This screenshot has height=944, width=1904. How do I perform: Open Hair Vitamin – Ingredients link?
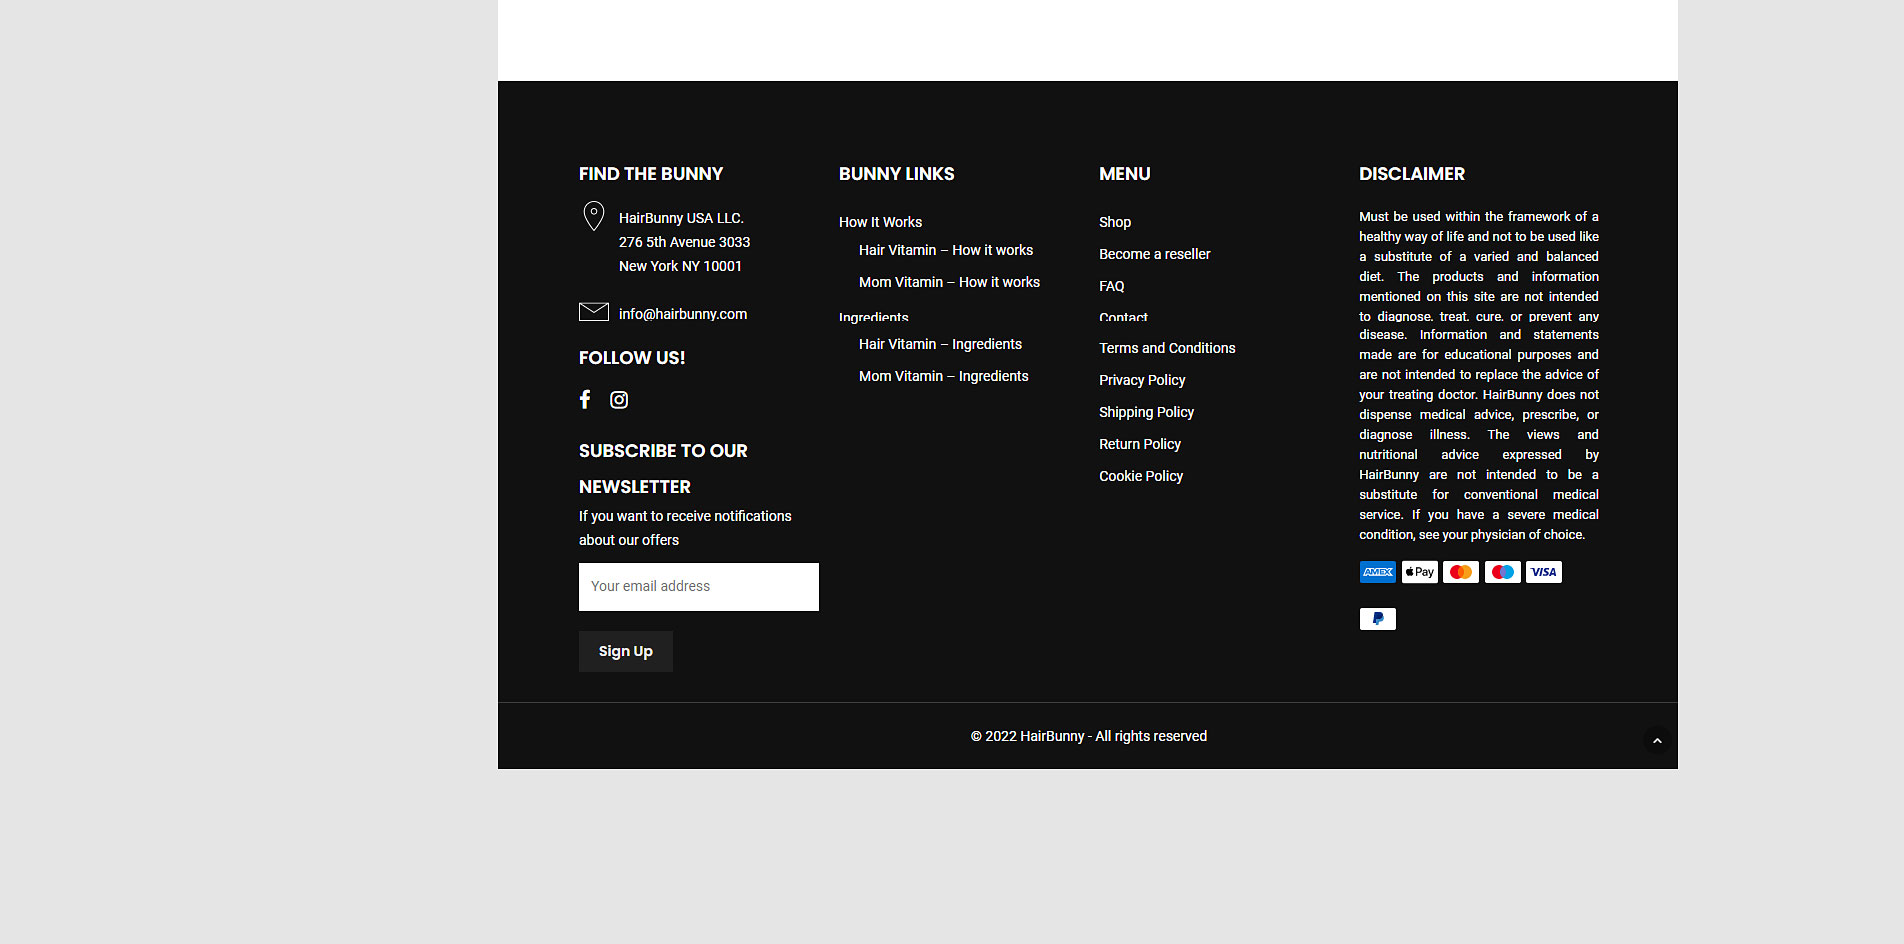pyautogui.click(x=940, y=344)
